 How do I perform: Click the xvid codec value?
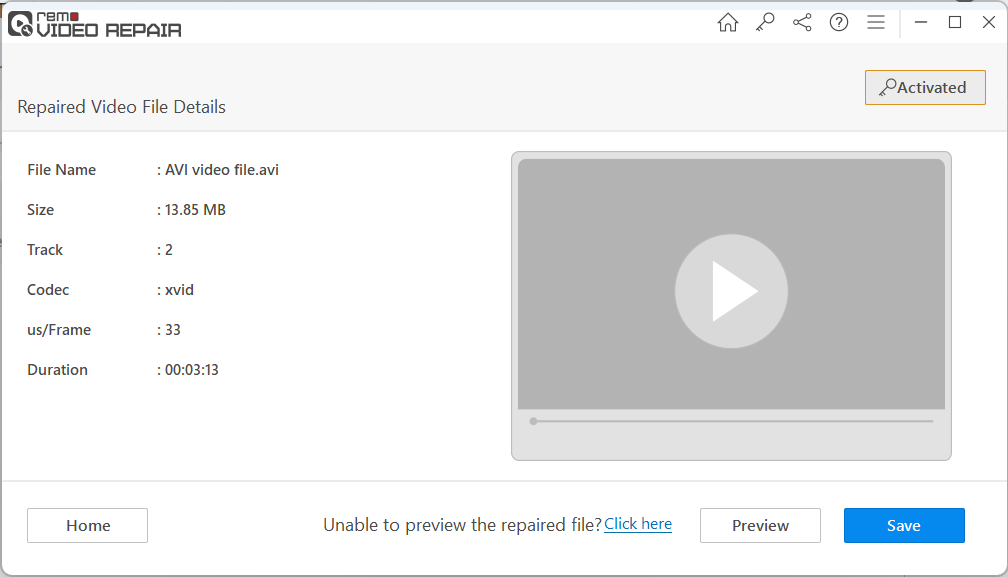pos(179,290)
